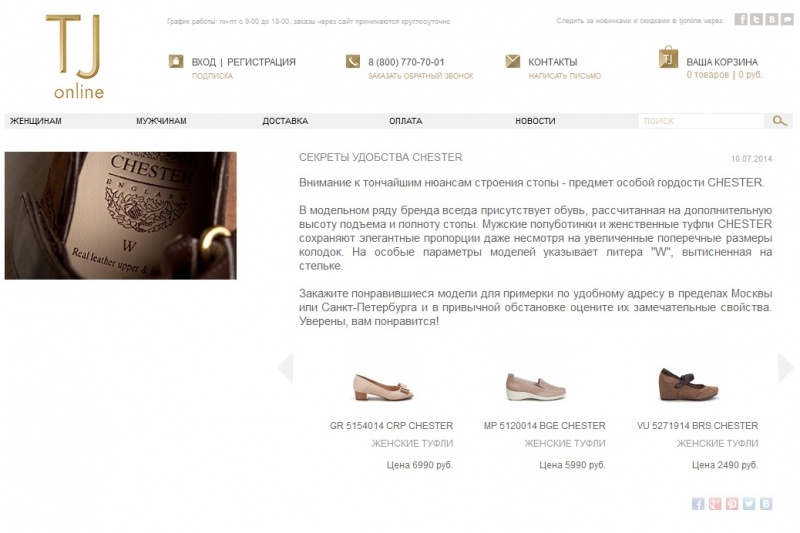Click the РЕГИСТРАЦИЯ link

click(x=261, y=62)
